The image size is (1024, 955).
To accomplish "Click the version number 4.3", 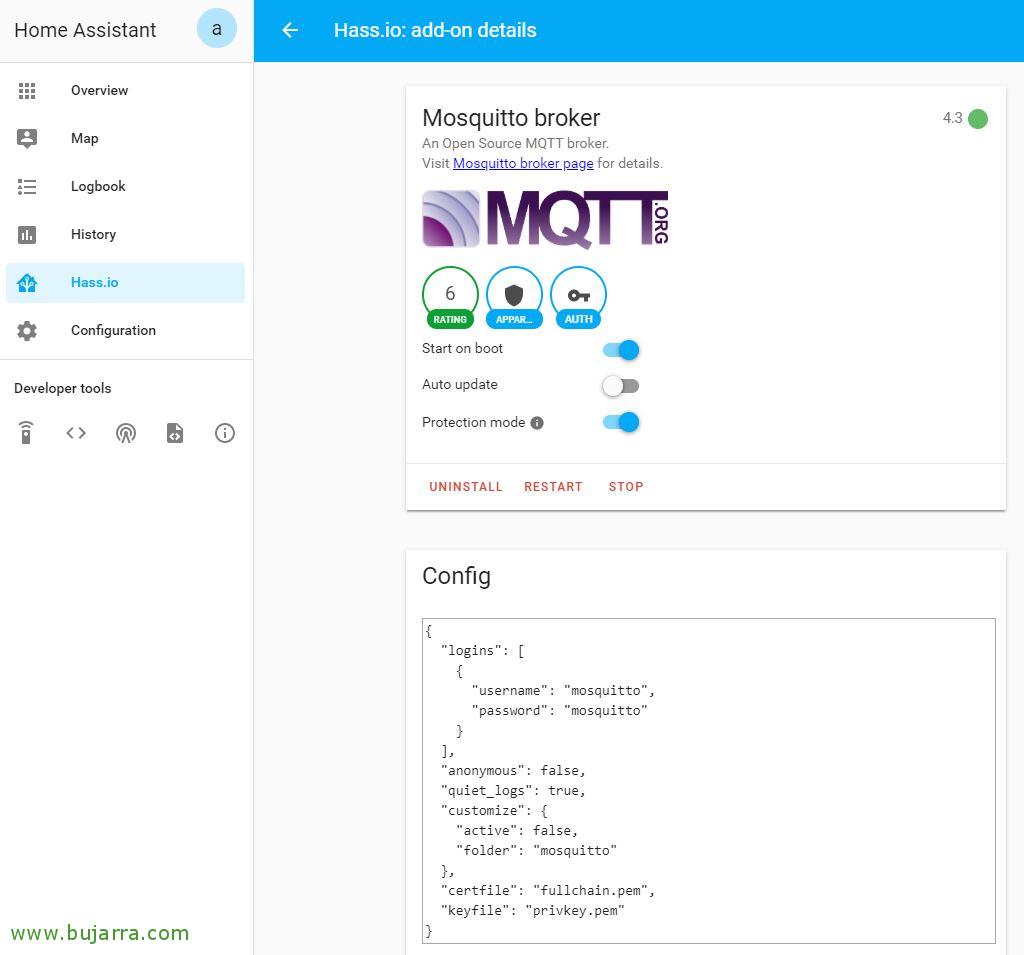I will (x=952, y=118).
